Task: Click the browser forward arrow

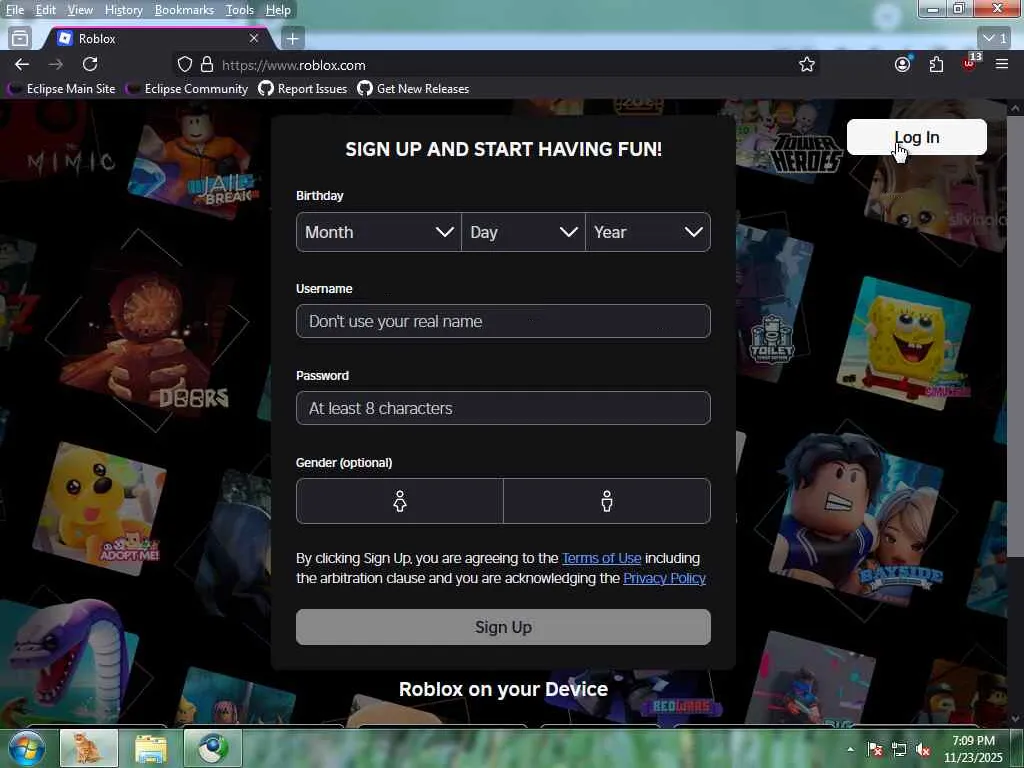Action: tap(56, 64)
